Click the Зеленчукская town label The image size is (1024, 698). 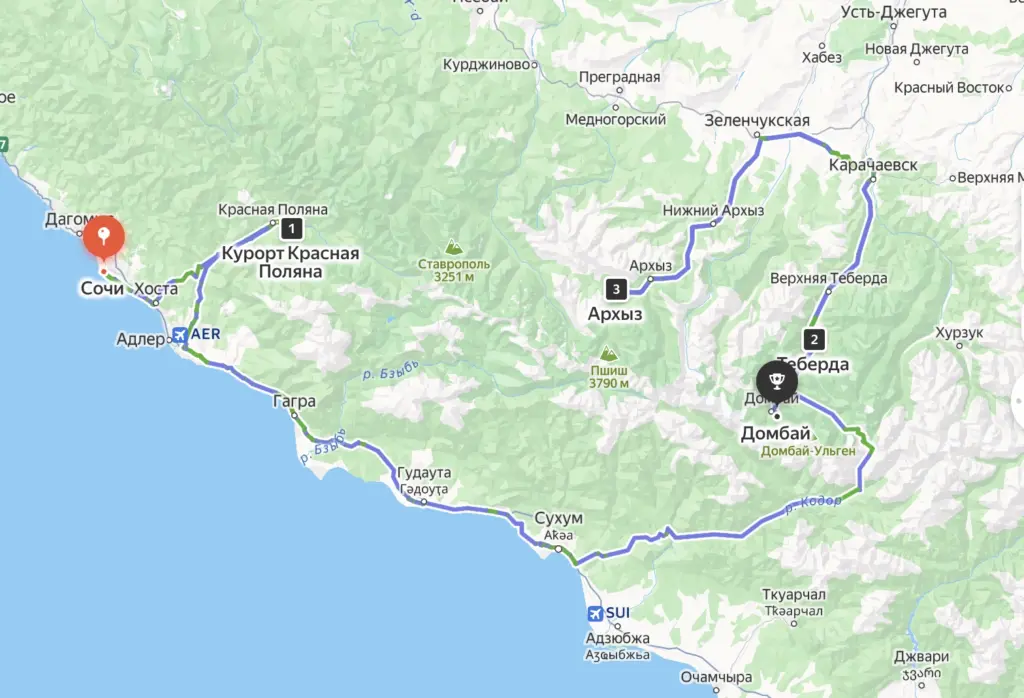757,121
